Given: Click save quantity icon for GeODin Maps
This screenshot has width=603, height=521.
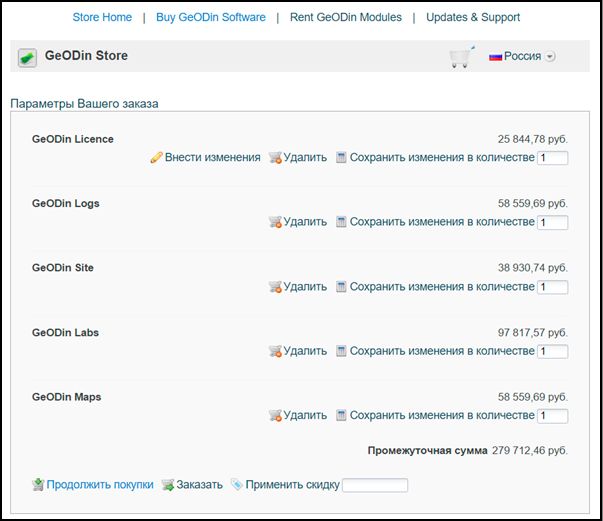Looking at the screenshot, I should (341, 415).
